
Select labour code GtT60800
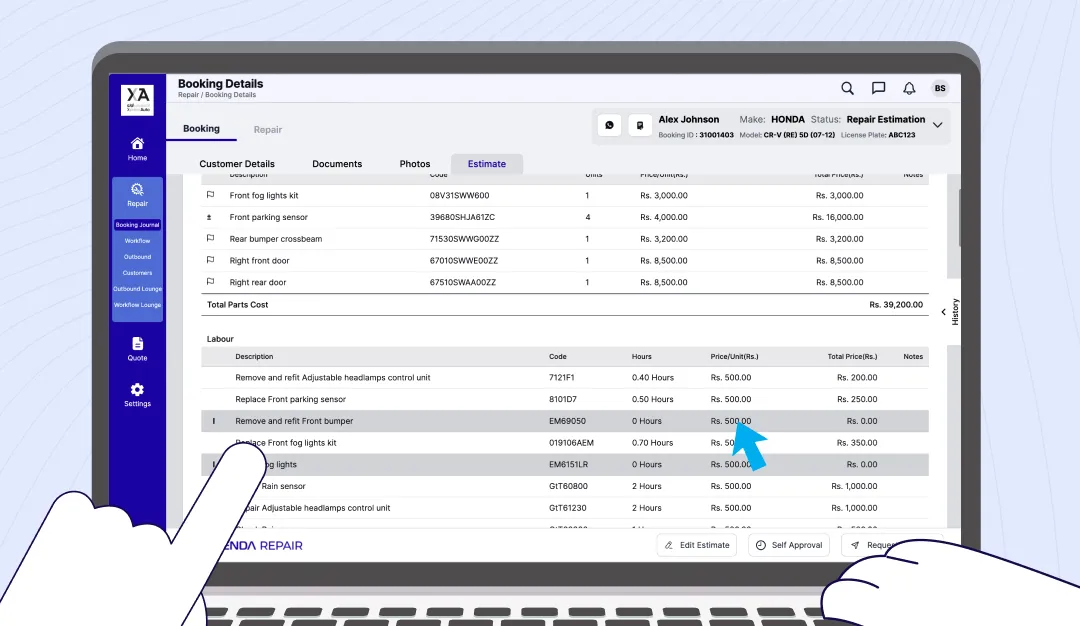pyautogui.click(x=568, y=486)
